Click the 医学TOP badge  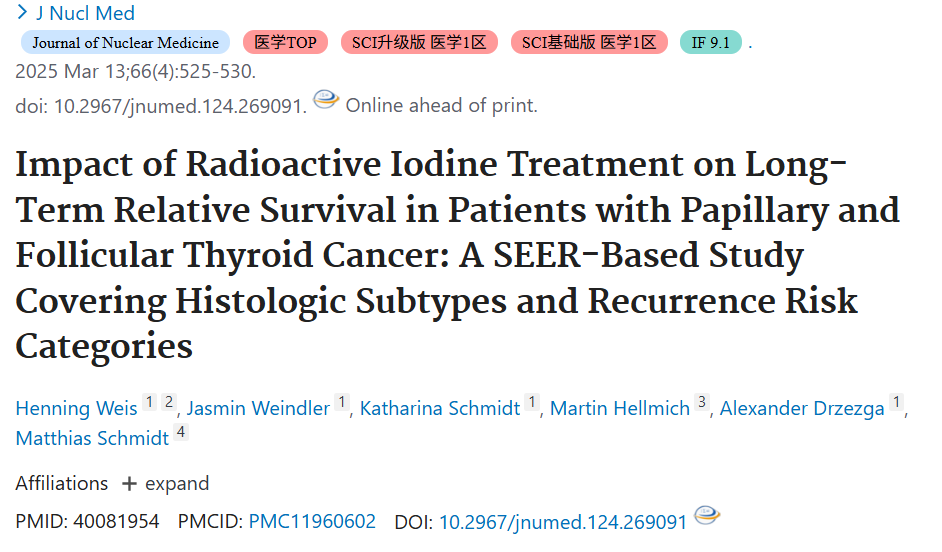click(x=285, y=43)
